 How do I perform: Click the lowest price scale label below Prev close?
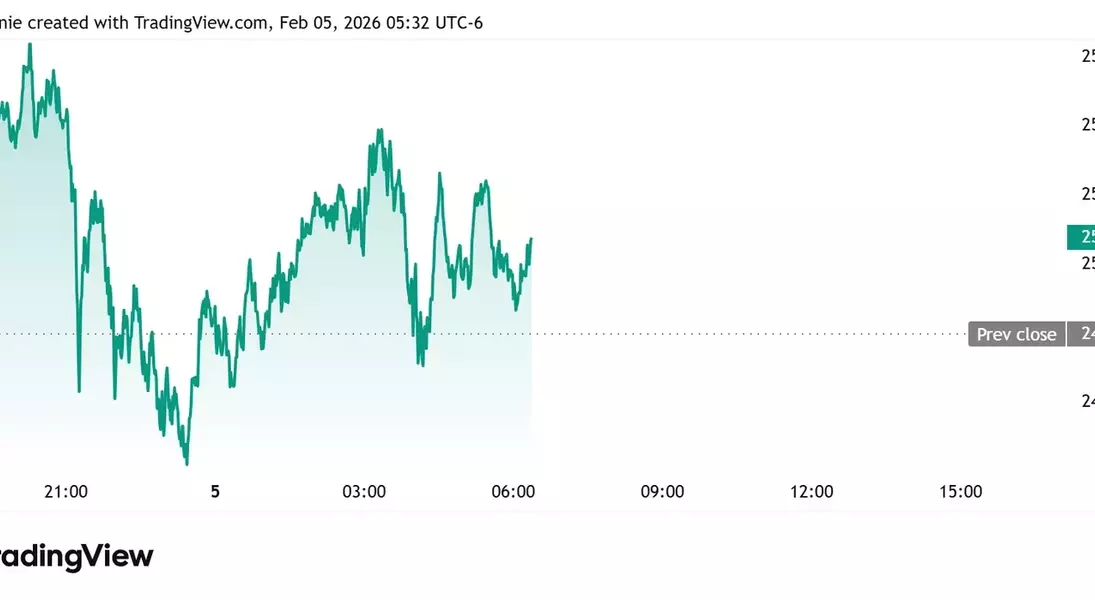pyautogui.click(x=1087, y=402)
